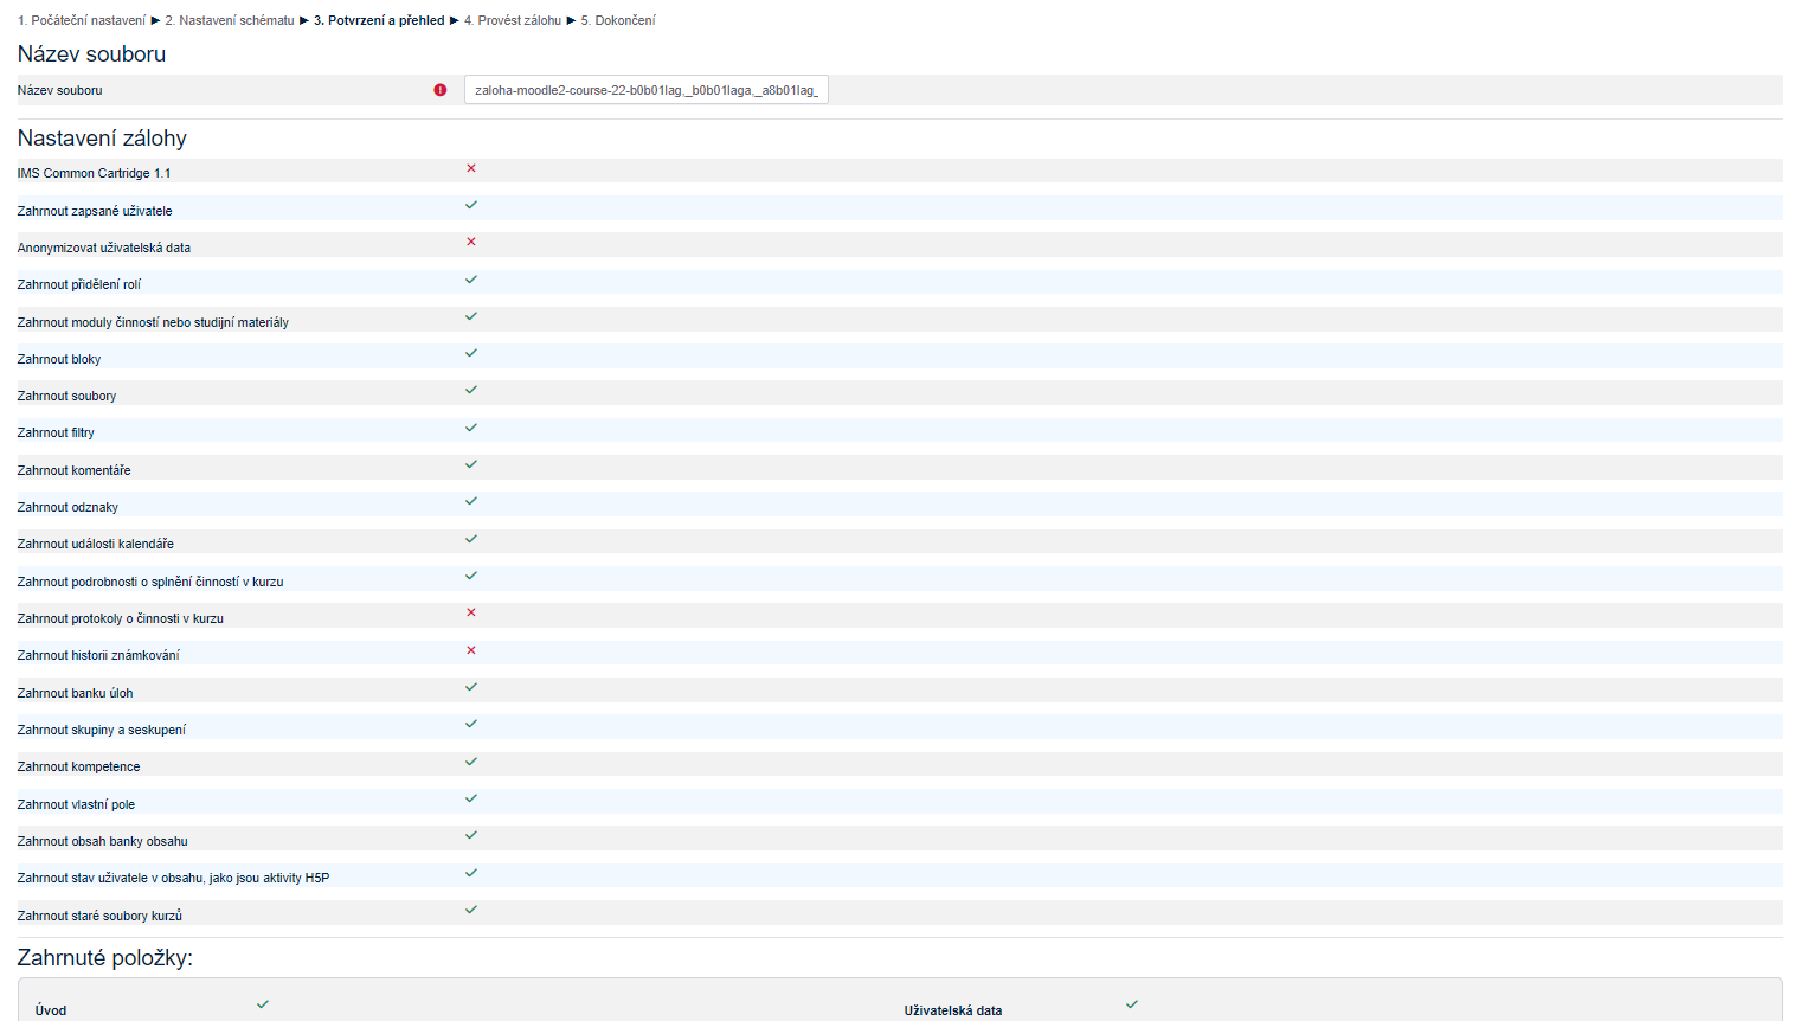Click the red cross for Anonymizovat uživatelská data
Image resolution: width=1800 pixels, height=1021 pixels.
coord(471,242)
